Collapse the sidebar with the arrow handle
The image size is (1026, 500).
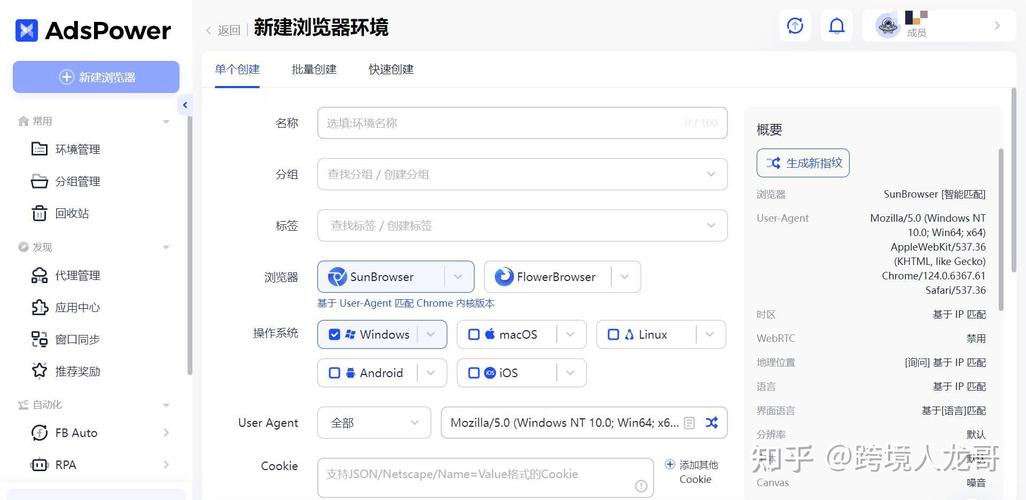pyautogui.click(x=185, y=105)
